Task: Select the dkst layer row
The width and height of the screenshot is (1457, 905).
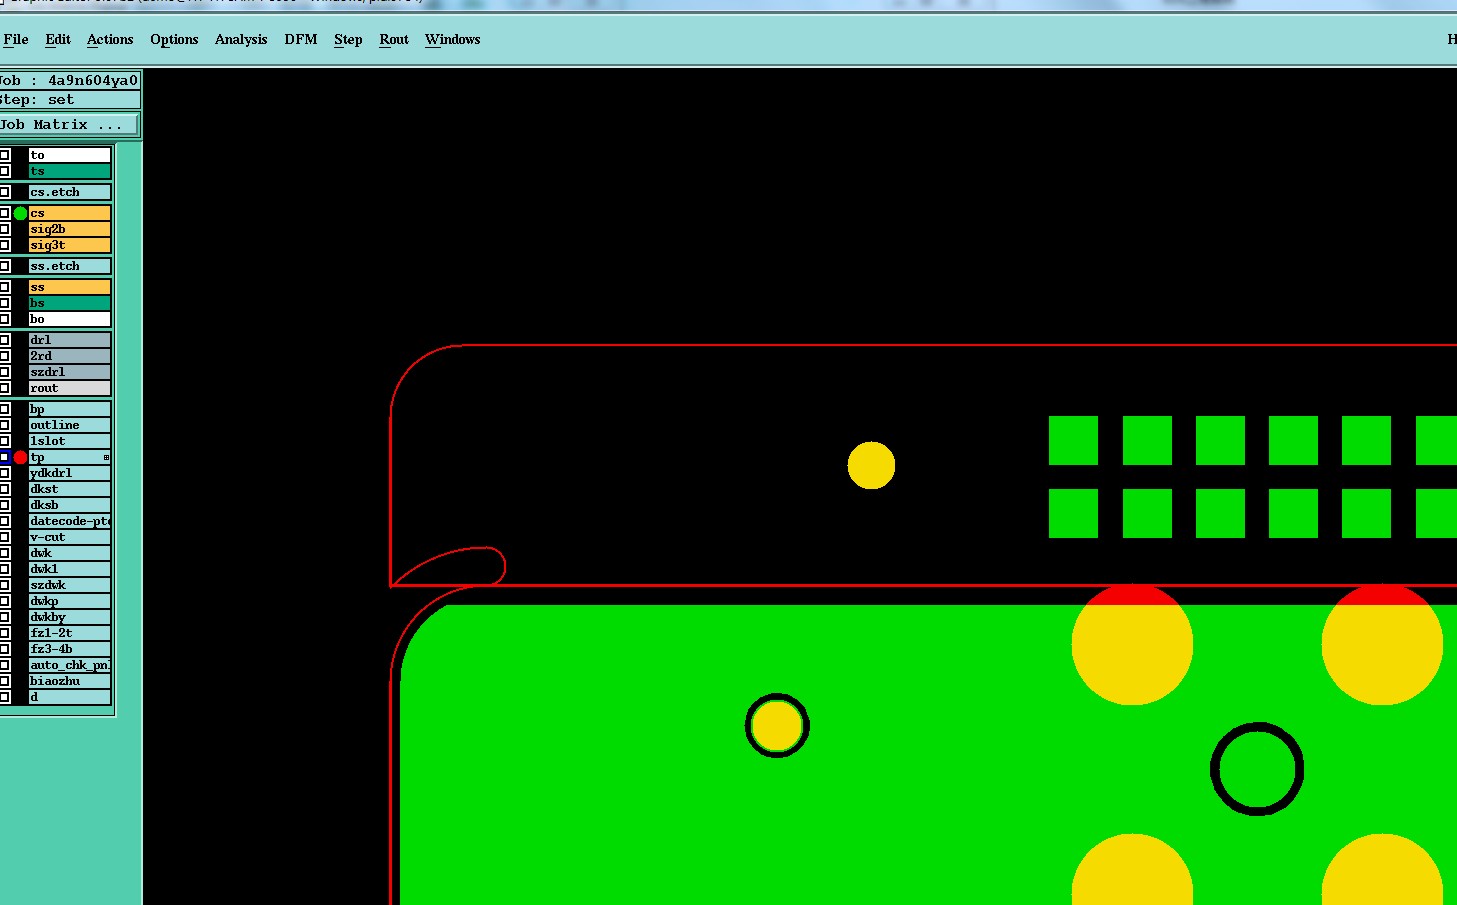Action: [x=69, y=489]
